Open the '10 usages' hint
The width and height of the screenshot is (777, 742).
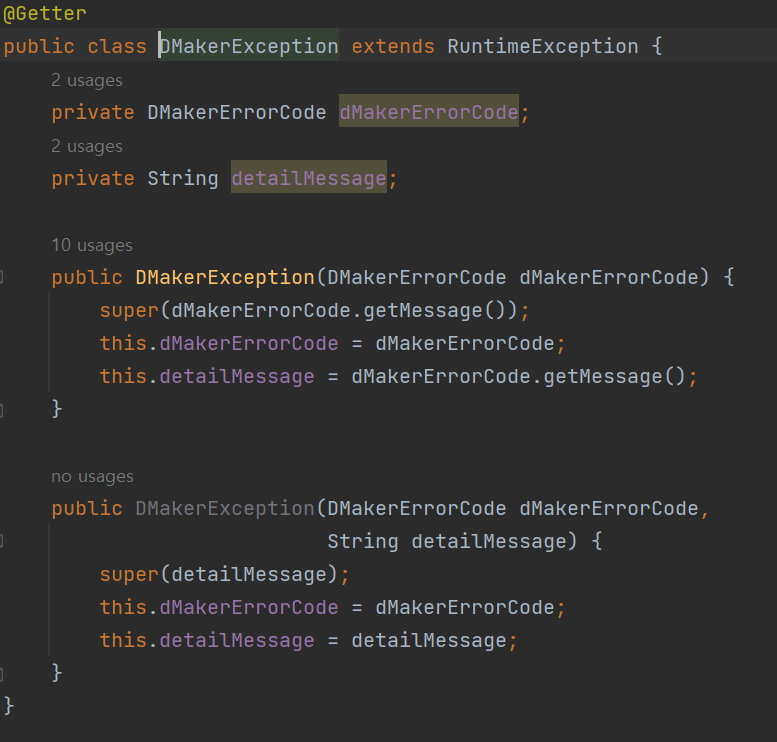[92, 245]
